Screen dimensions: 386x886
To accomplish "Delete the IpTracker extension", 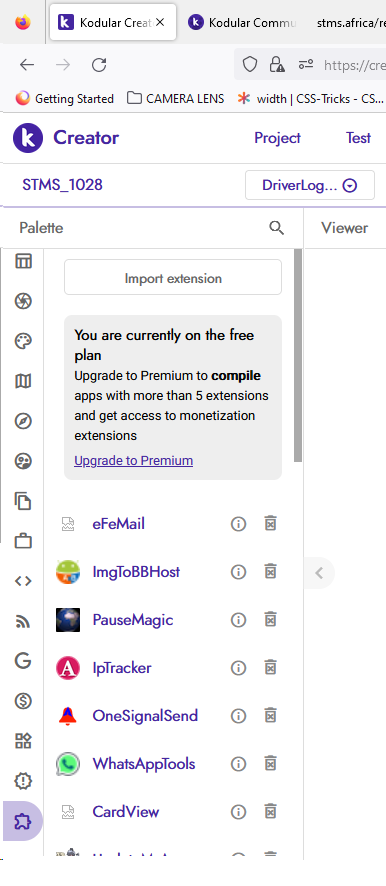I will tap(271, 668).
